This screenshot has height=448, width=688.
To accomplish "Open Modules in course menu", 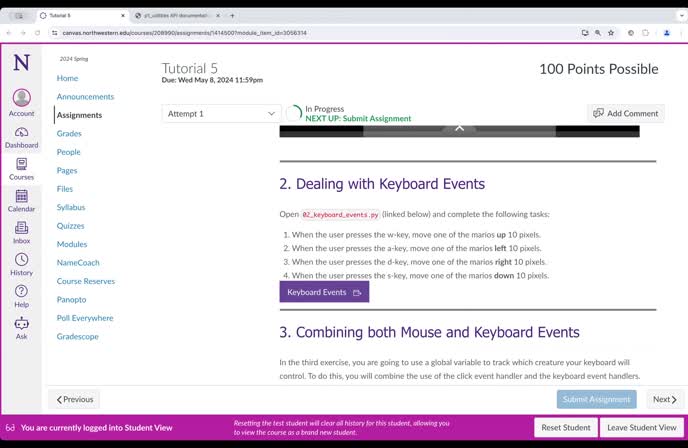I will pos(72,244).
